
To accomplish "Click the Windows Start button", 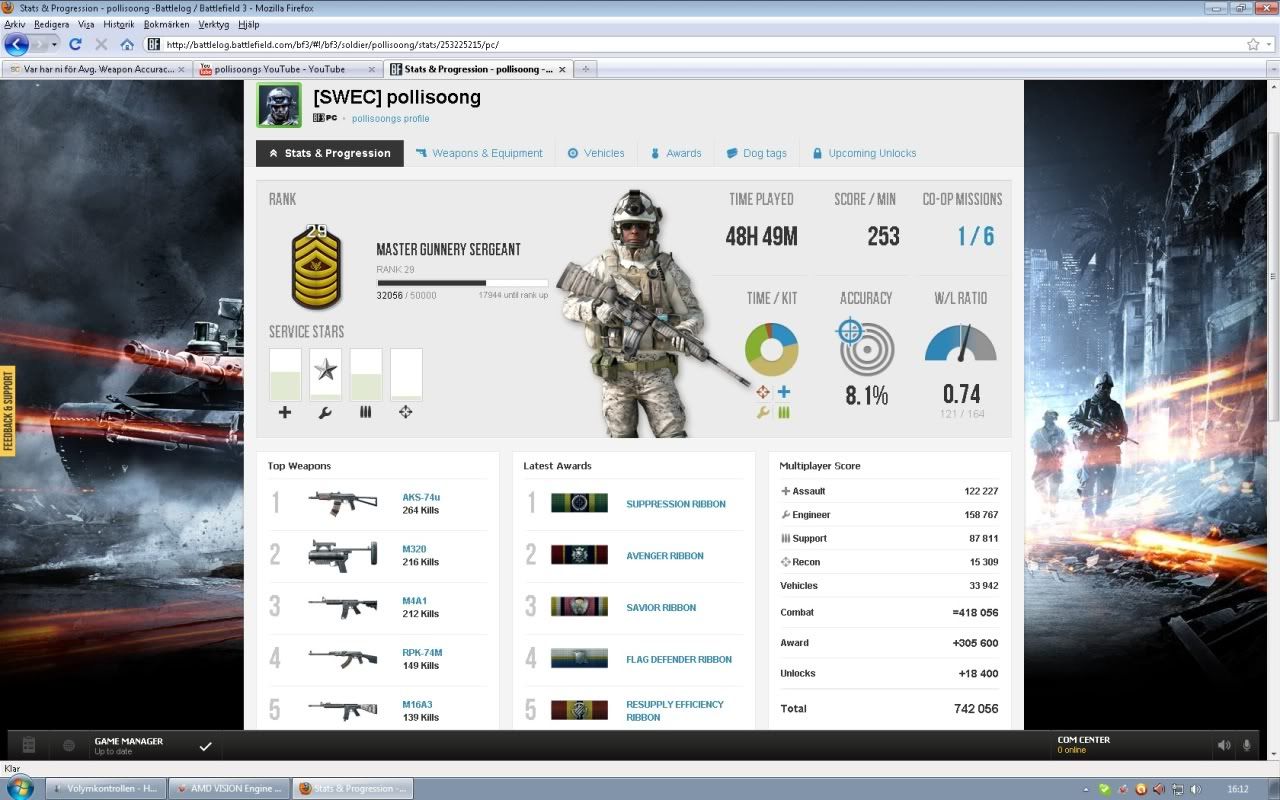I will point(20,788).
